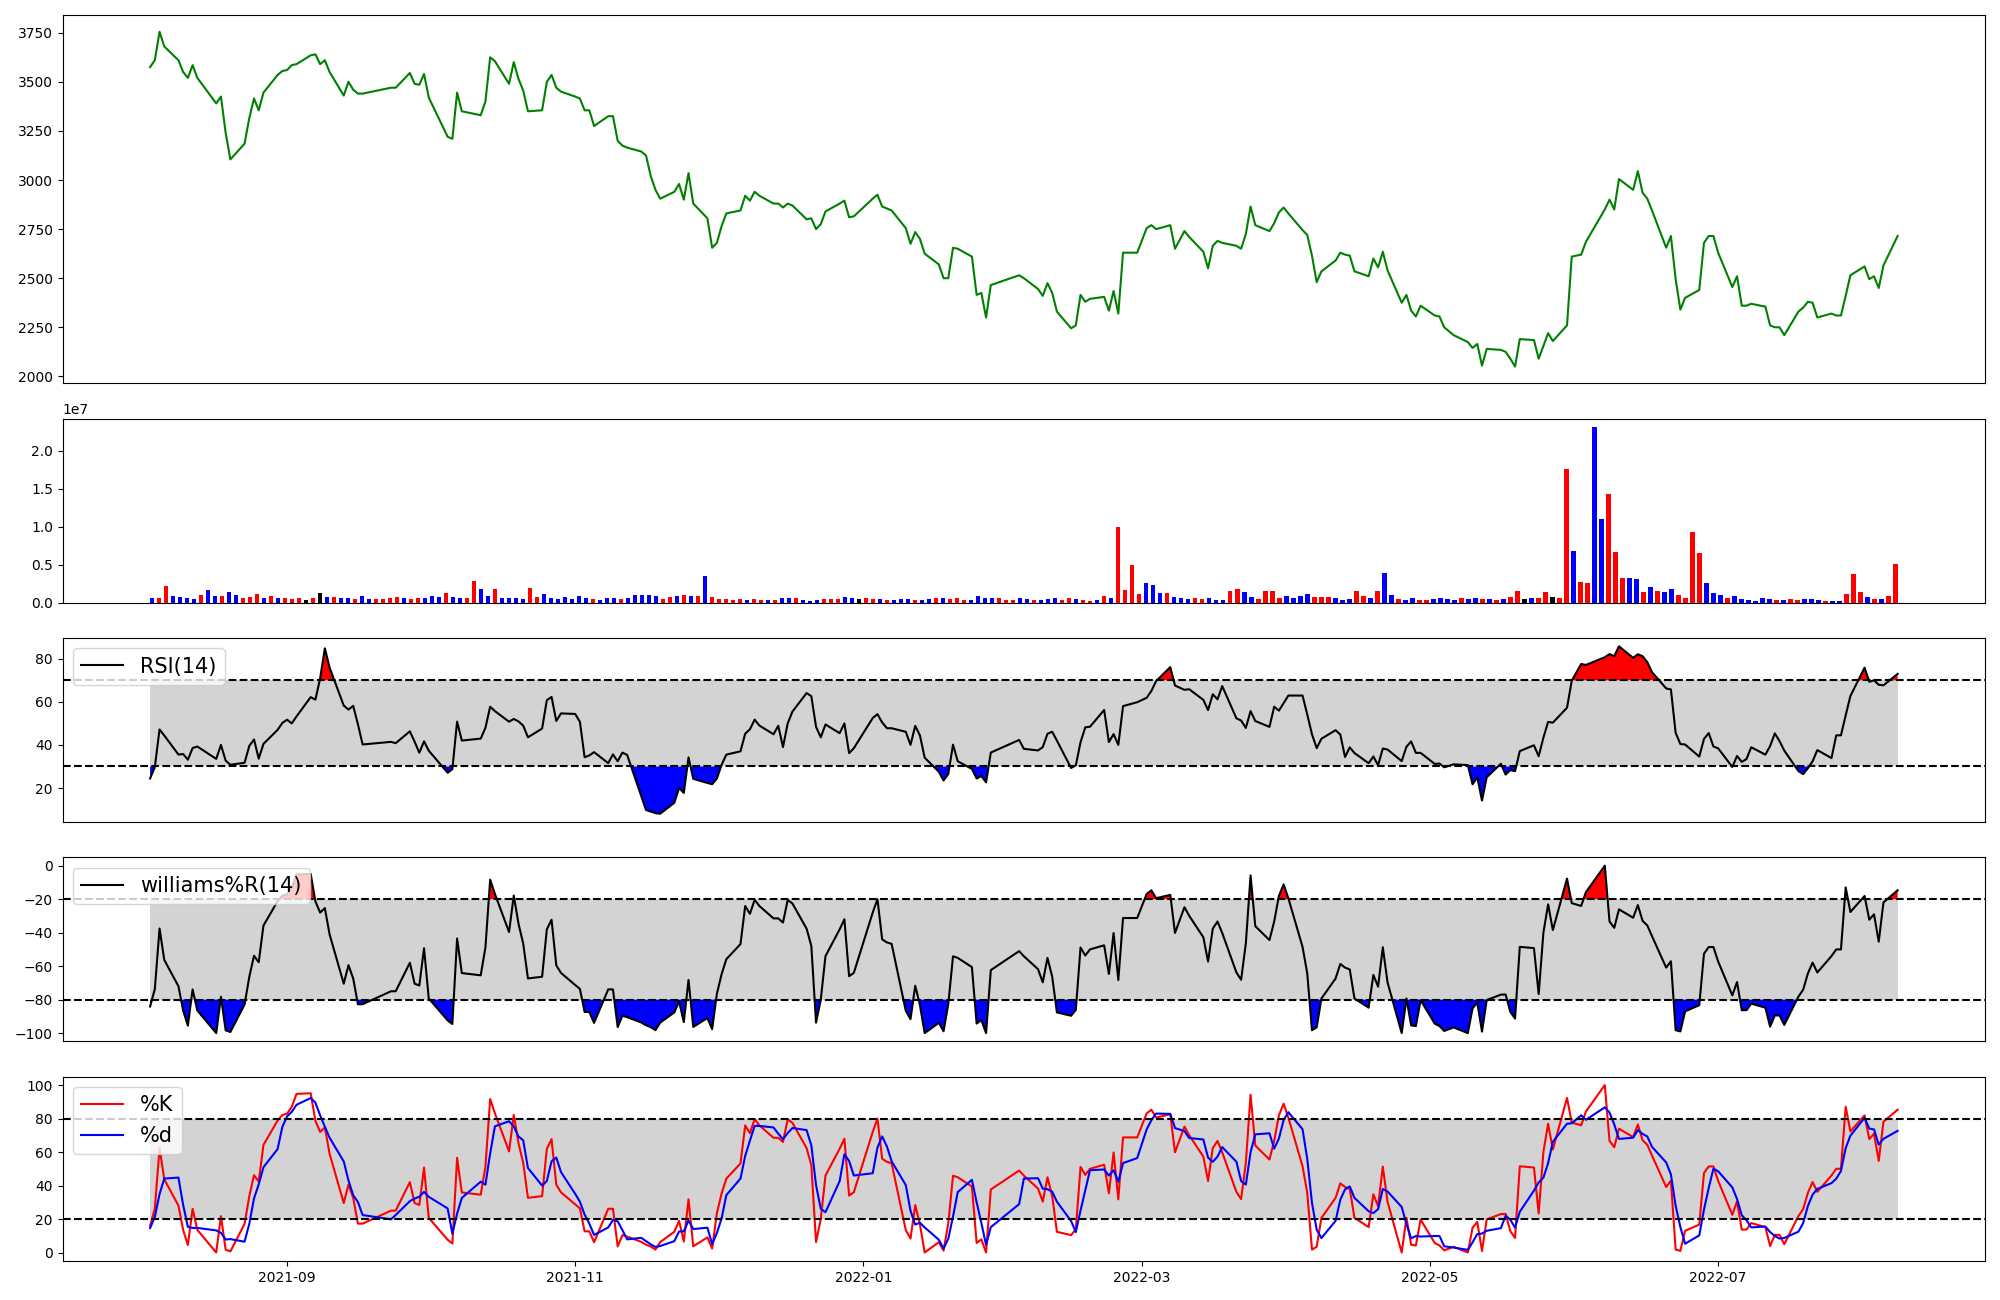Select the 2022-03 date axis label
The width and height of the screenshot is (2000, 1300).
pyautogui.click(x=1141, y=1277)
